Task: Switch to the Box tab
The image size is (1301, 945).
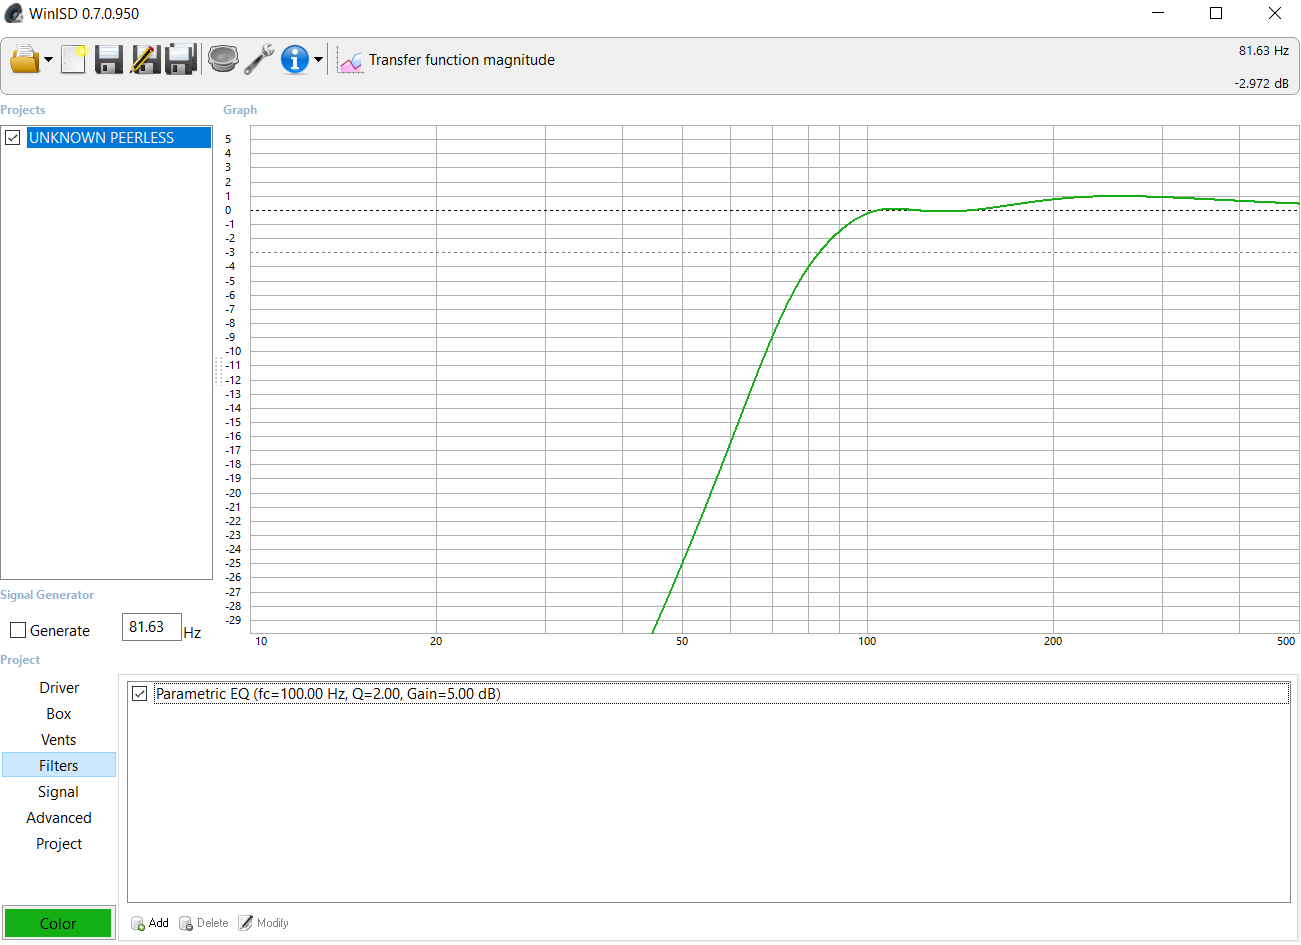Action: 59,714
